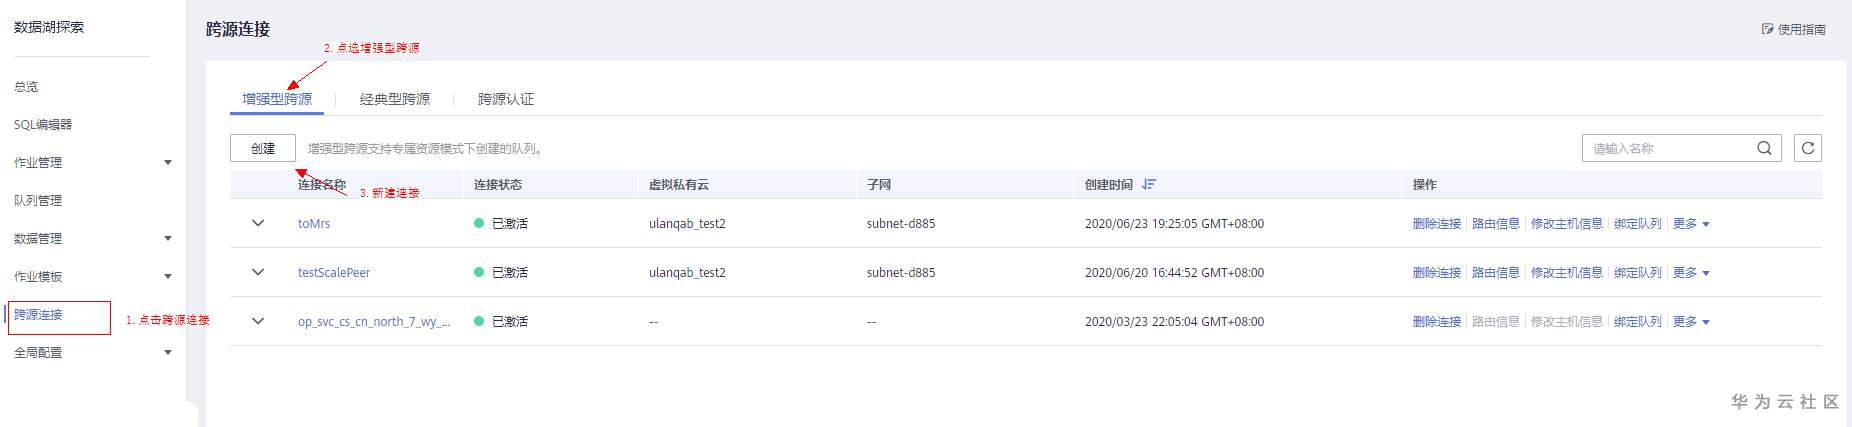
Task: Open SQL编辑器 in the sidebar
Action: (43, 124)
